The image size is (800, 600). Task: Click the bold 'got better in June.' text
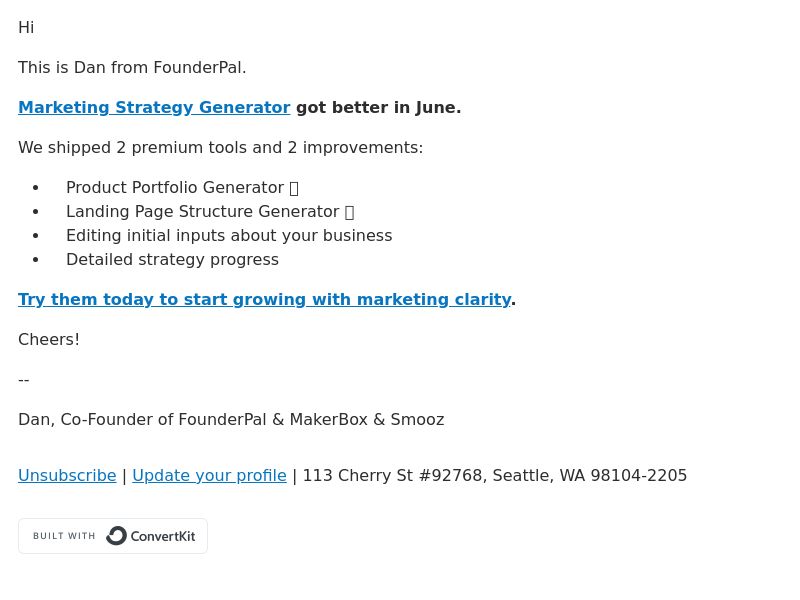[379, 108]
